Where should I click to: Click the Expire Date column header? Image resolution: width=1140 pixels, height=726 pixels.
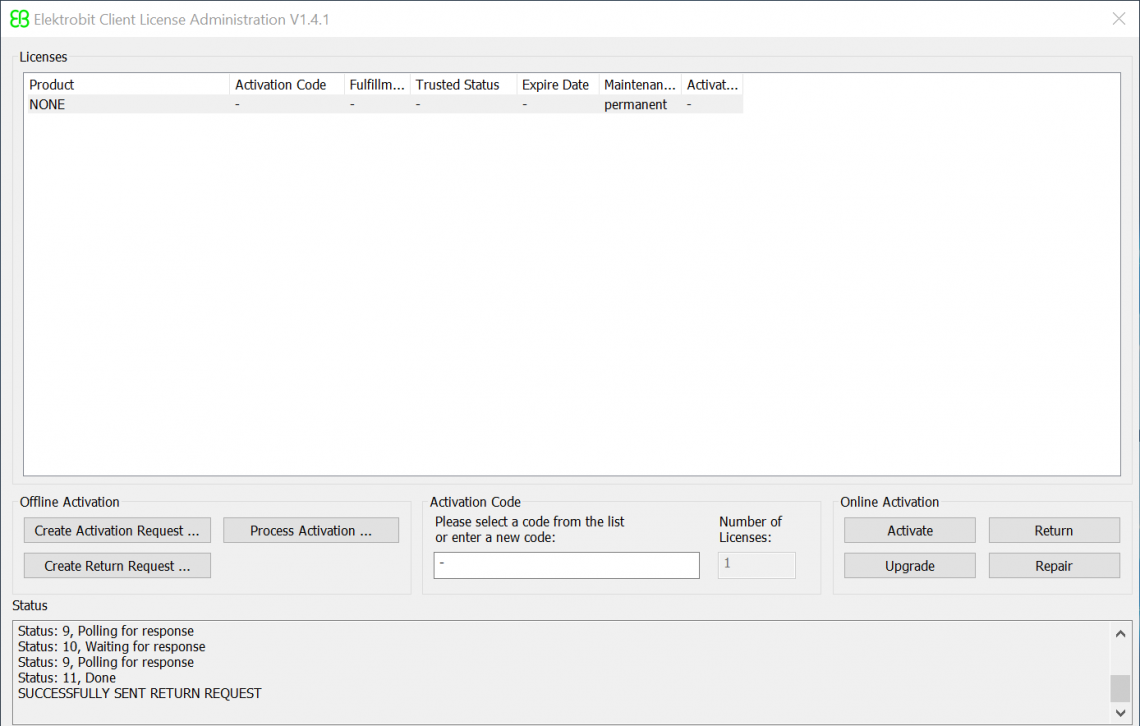557,85
